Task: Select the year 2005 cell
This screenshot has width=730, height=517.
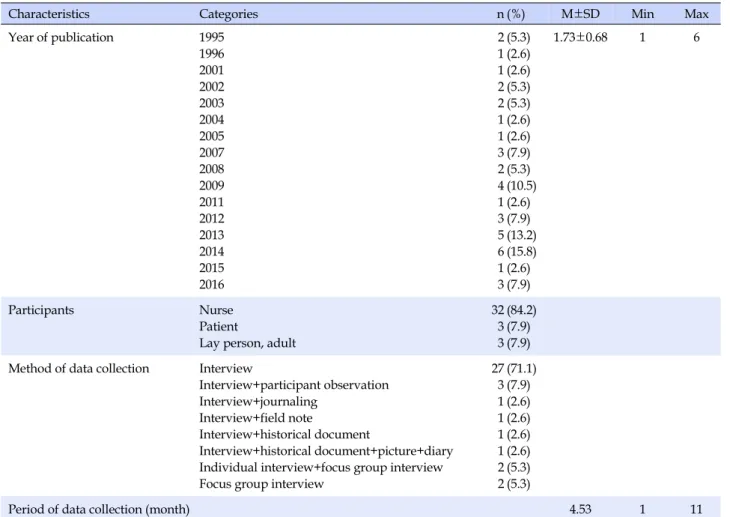Action: pyautogui.click(x=211, y=136)
